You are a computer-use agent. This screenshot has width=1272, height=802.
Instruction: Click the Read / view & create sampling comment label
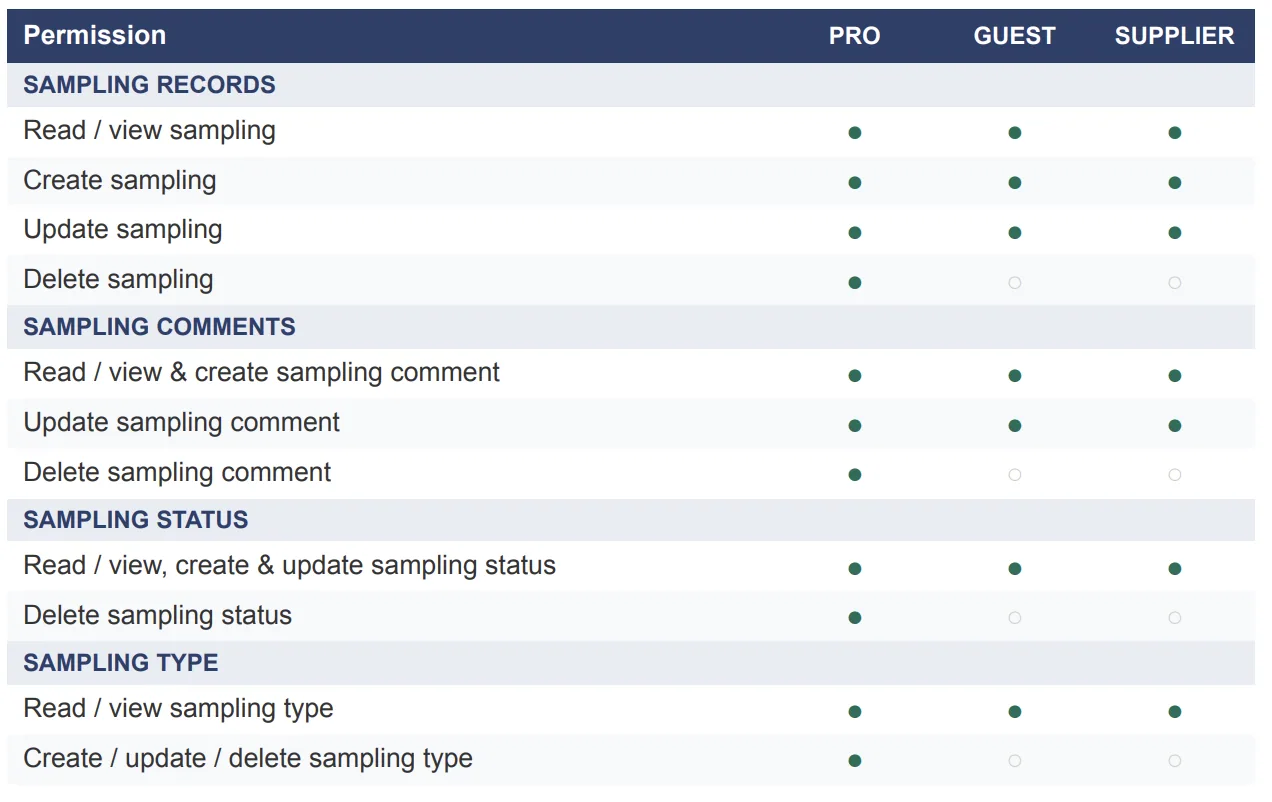tap(261, 373)
